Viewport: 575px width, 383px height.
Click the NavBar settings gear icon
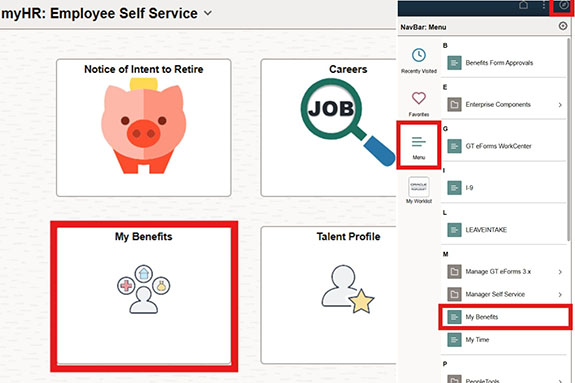tap(563, 26)
